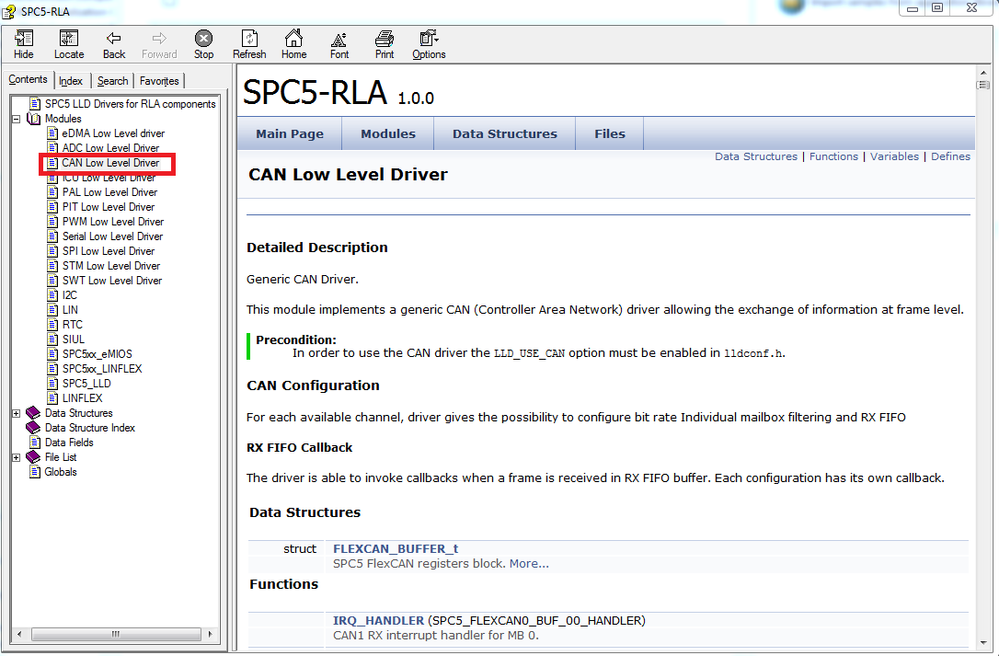This screenshot has height=656, width=999.
Task: Go Back using the toolbar arrow
Action: click(114, 45)
